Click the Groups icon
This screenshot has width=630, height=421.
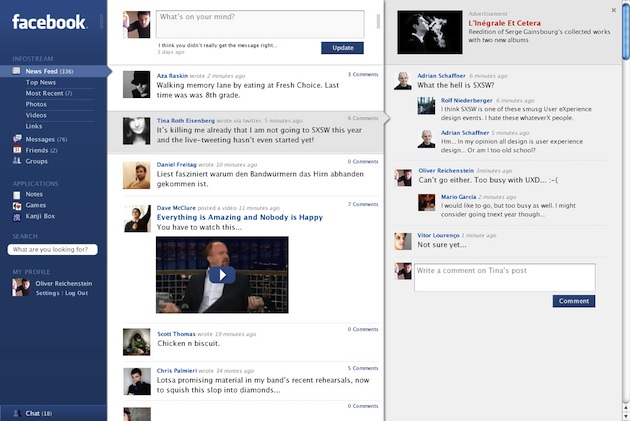[17, 161]
